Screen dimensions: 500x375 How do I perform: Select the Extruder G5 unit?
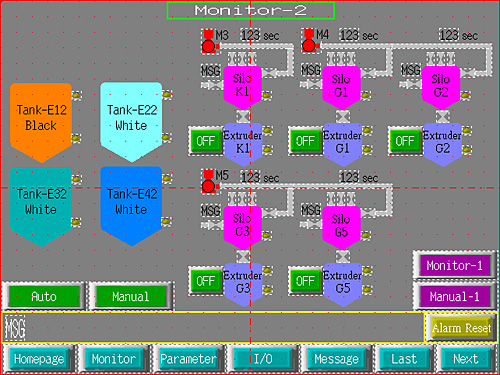coord(342,285)
